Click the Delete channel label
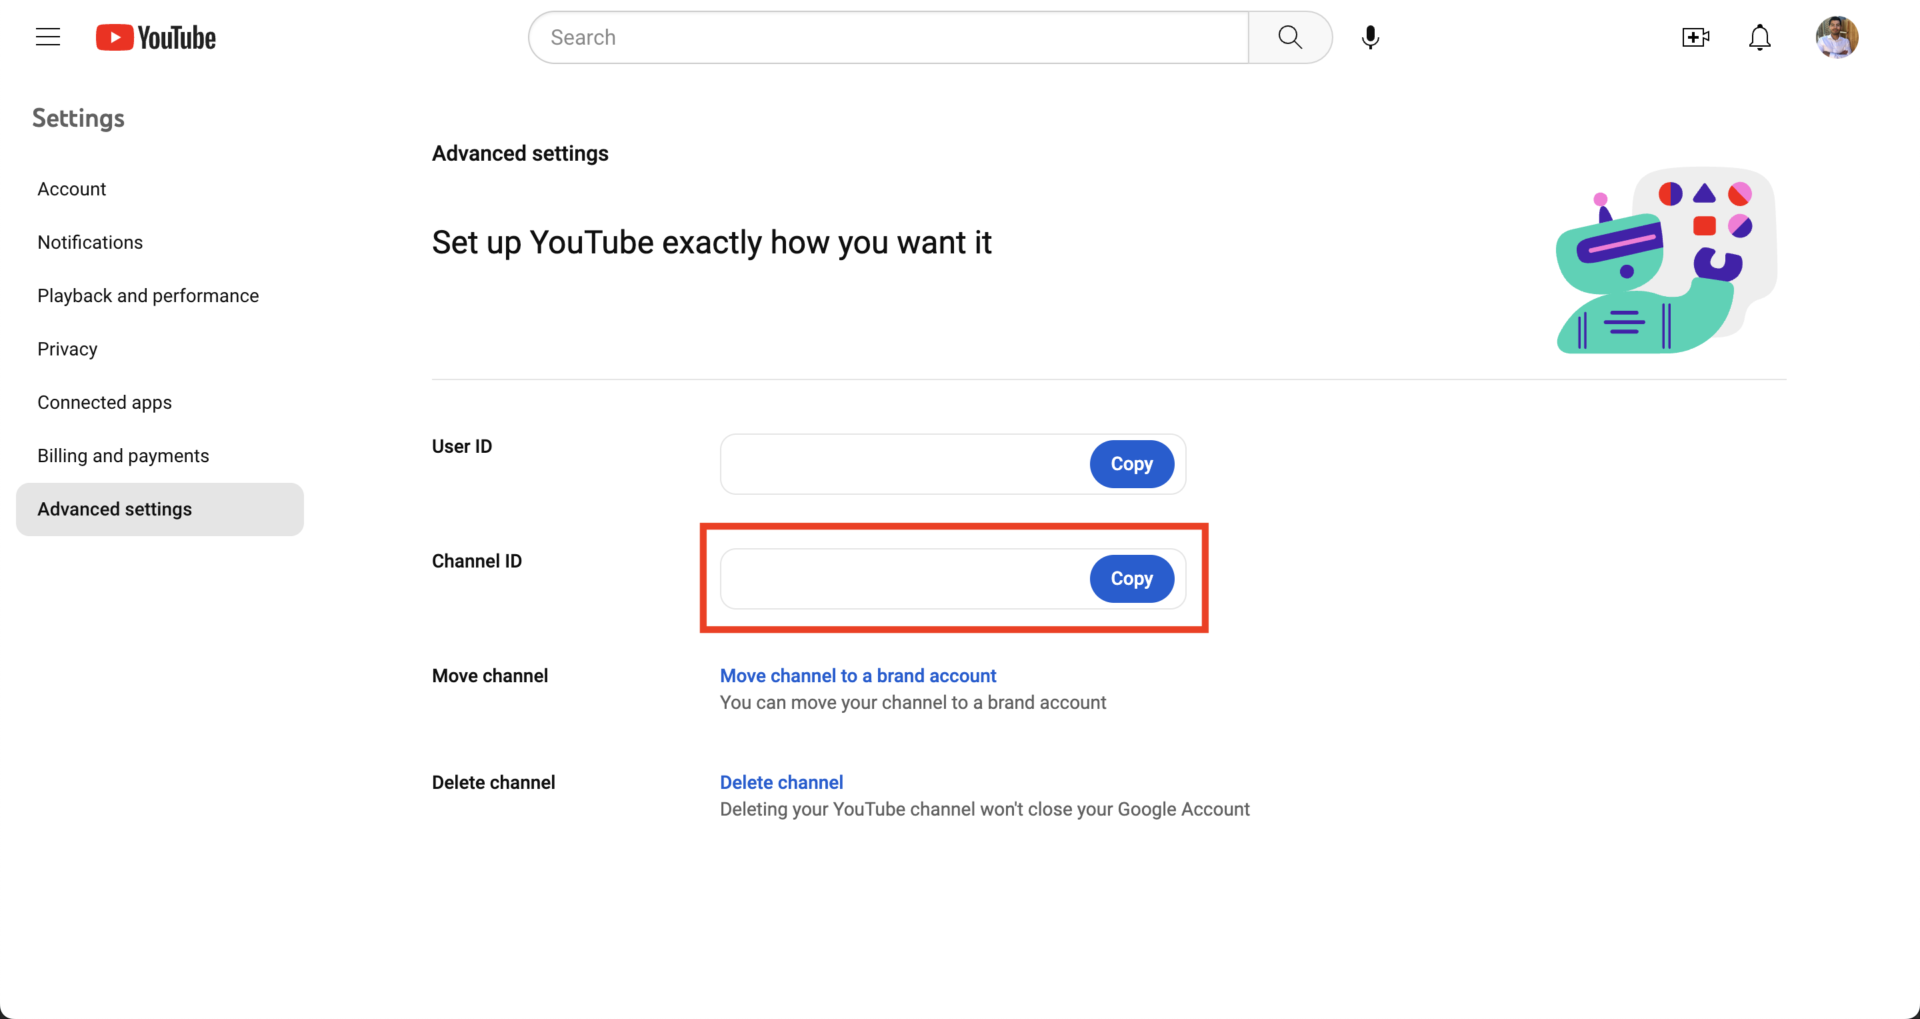This screenshot has width=1920, height=1019. tap(493, 782)
